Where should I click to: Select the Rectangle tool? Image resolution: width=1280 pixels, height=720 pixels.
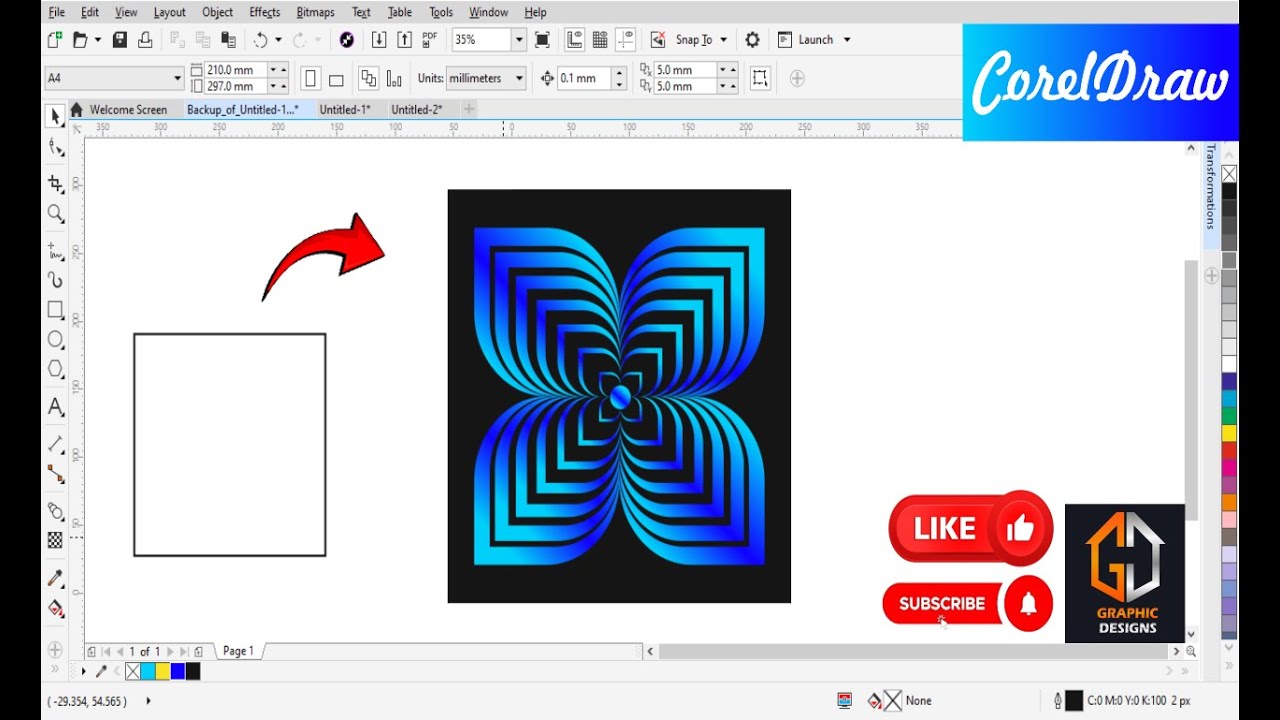(56, 310)
